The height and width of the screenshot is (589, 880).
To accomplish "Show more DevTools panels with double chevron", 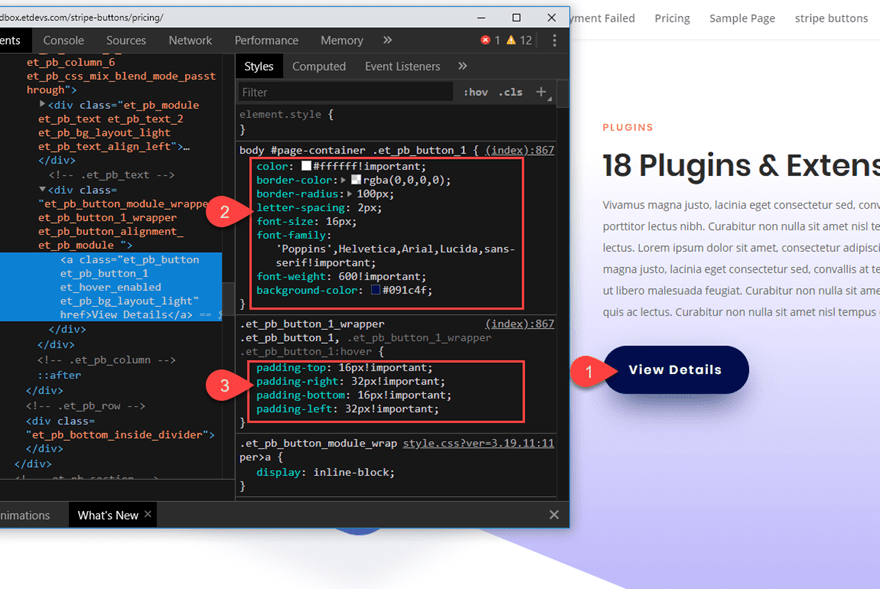I will pos(388,40).
